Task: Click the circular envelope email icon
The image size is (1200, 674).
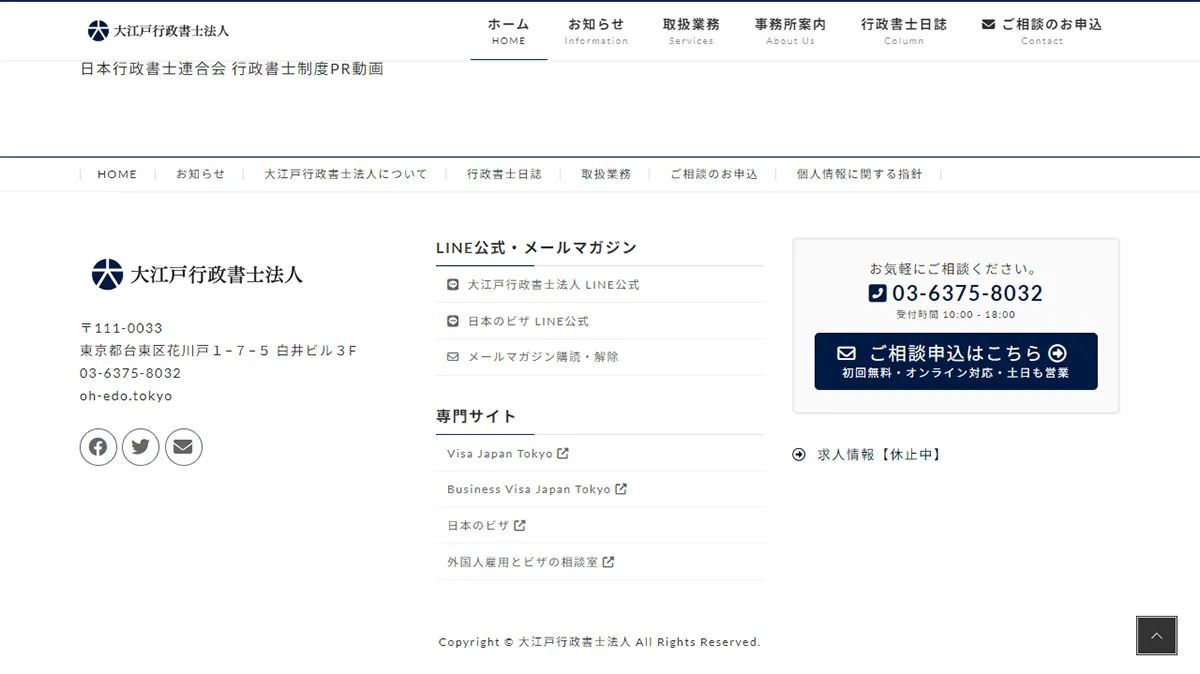Action: coord(183,447)
